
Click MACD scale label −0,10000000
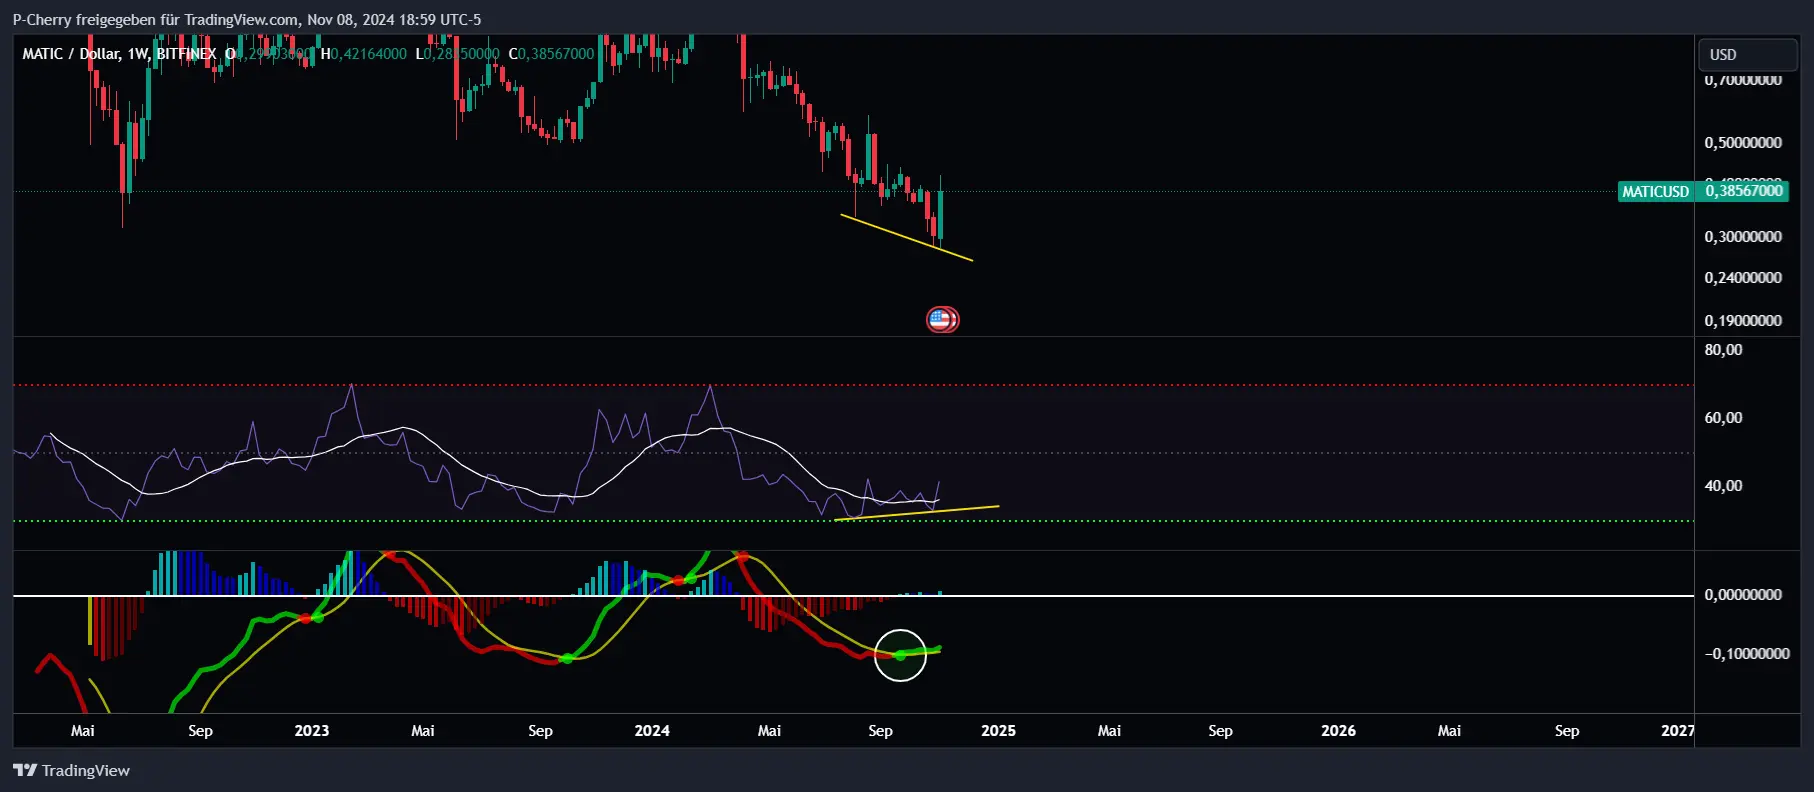[x=1747, y=654]
